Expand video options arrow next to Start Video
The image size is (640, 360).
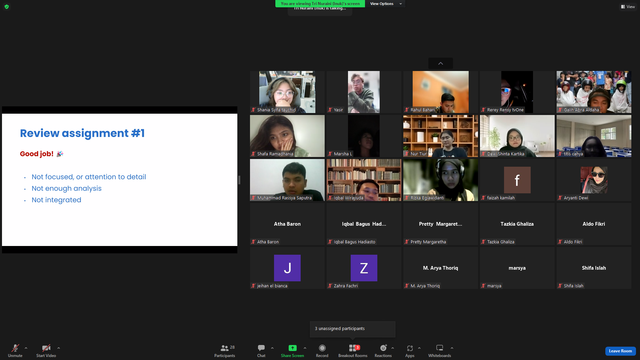[58, 348]
